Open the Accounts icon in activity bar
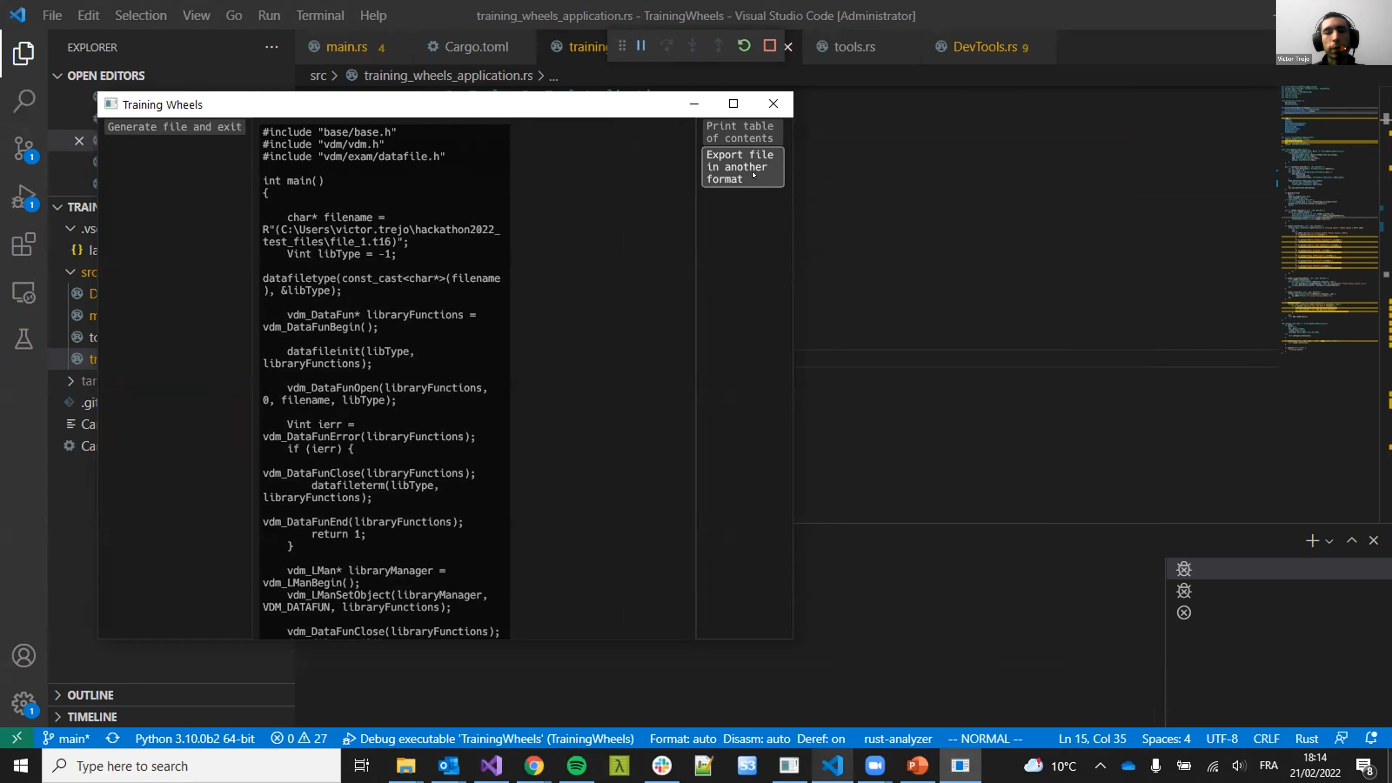Screen dimensions: 1392x783 coord(24,656)
